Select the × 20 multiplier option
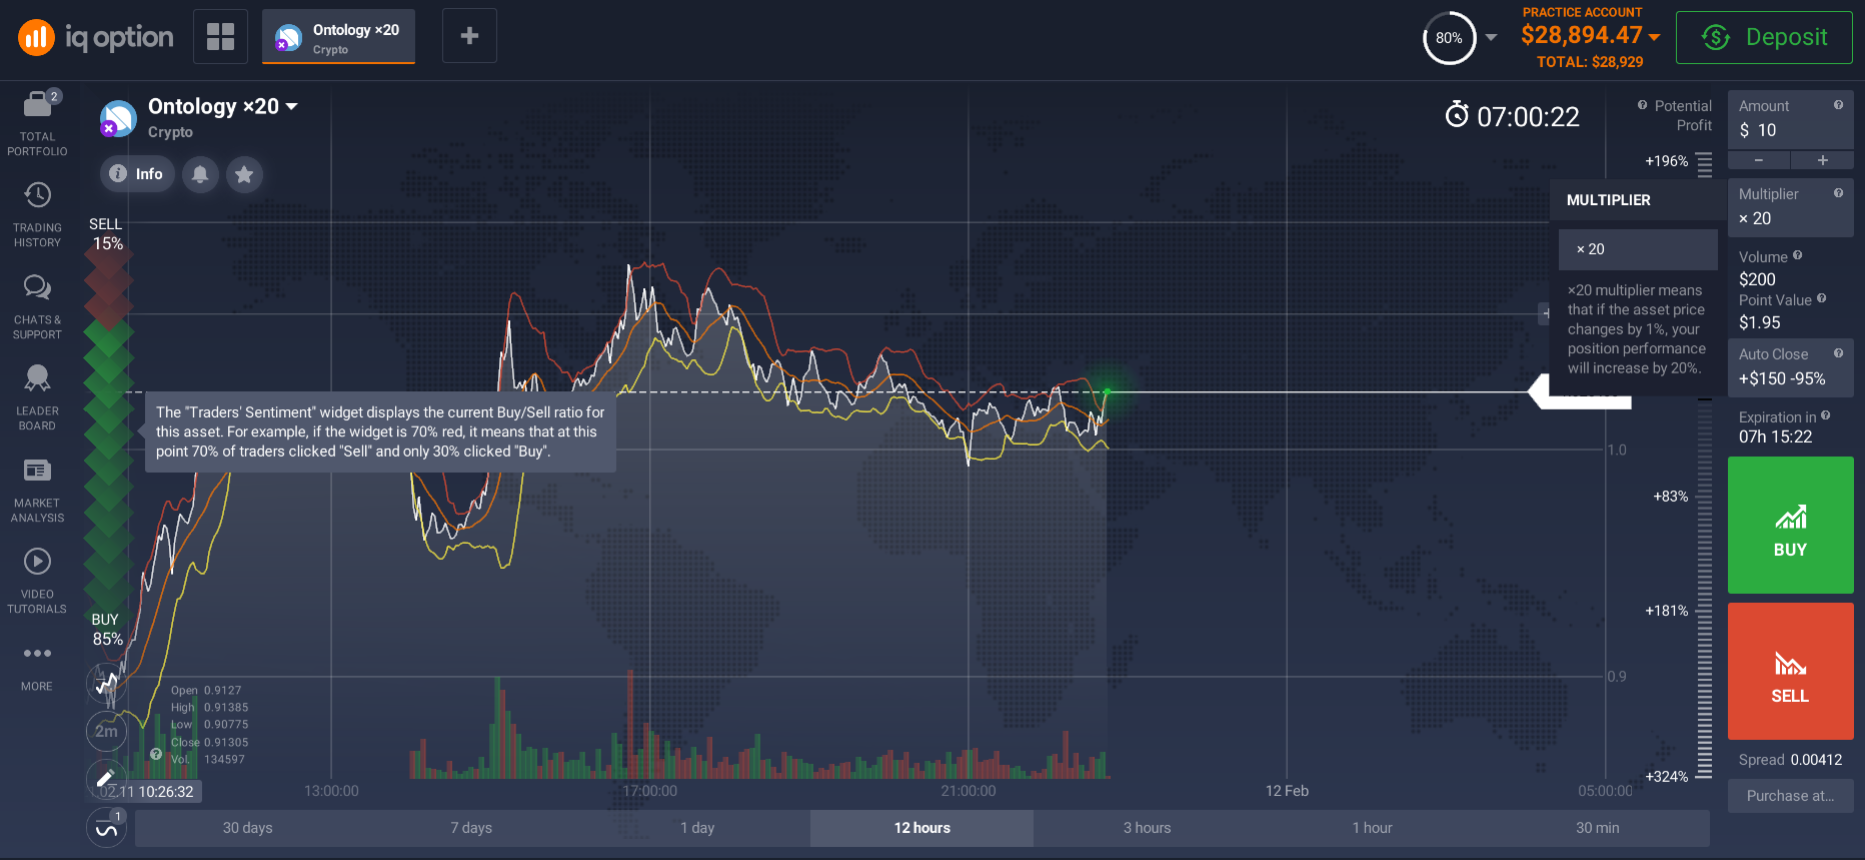 click(x=1638, y=249)
